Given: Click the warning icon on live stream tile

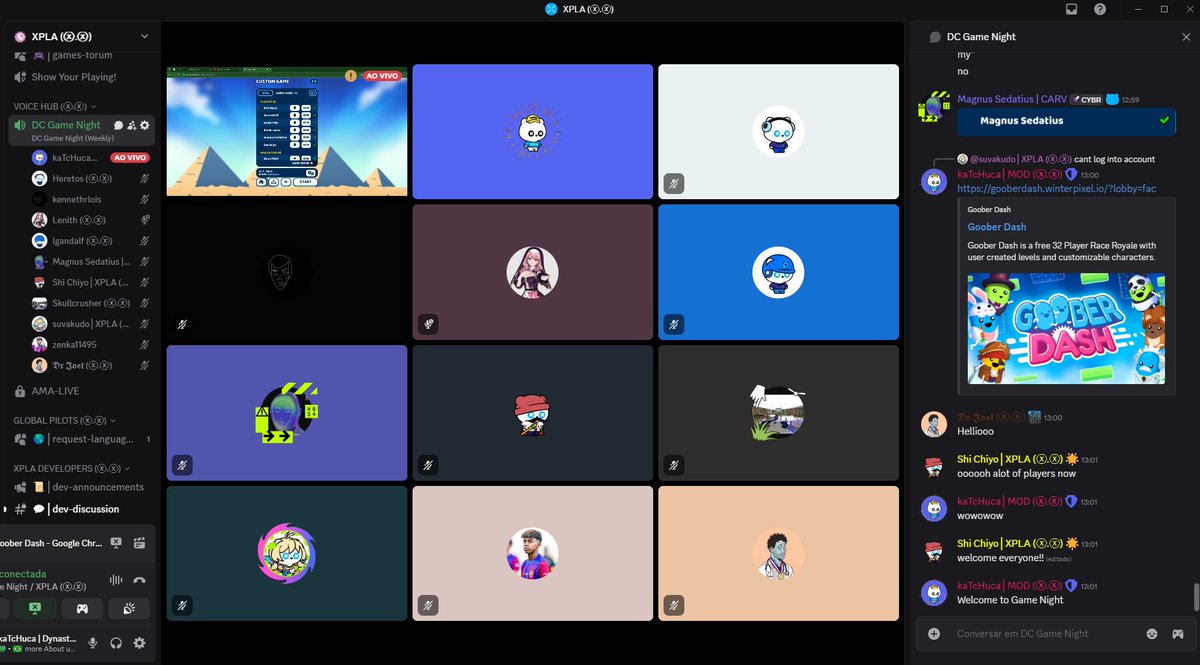Looking at the screenshot, I should (351, 75).
